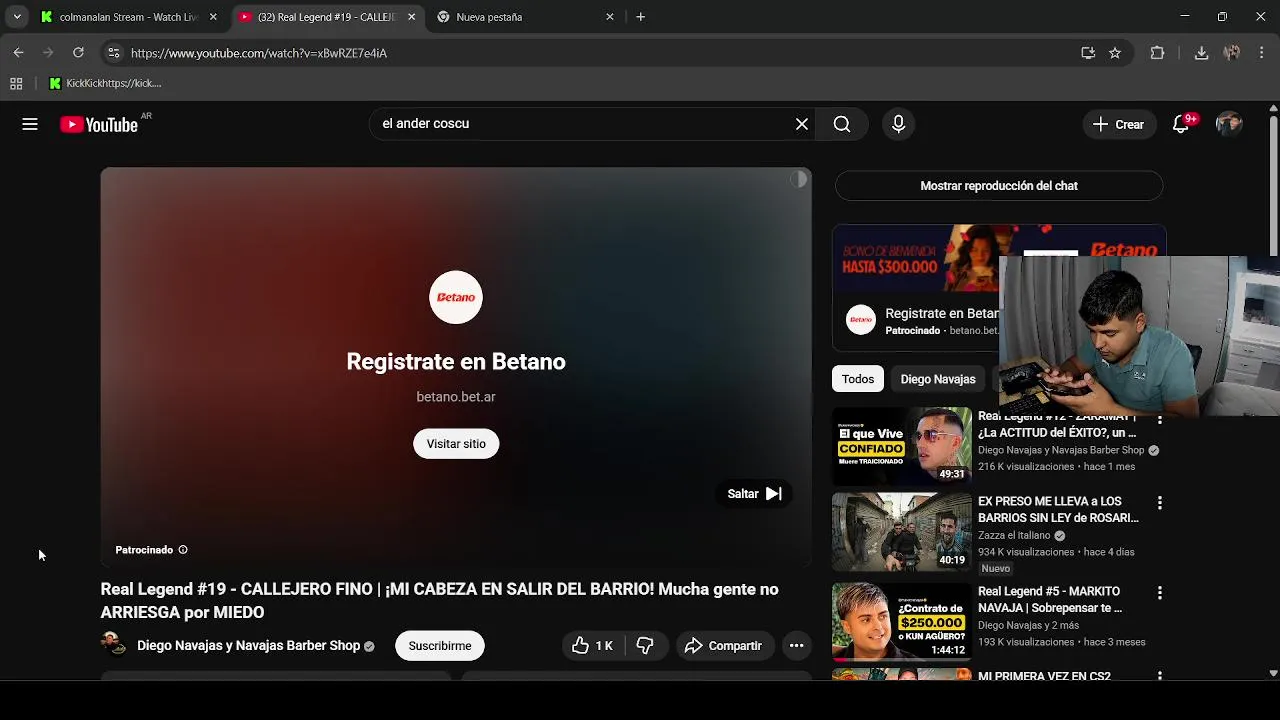Open the account avatar menu
Screen dimensions: 1280x720
coord(1229,124)
